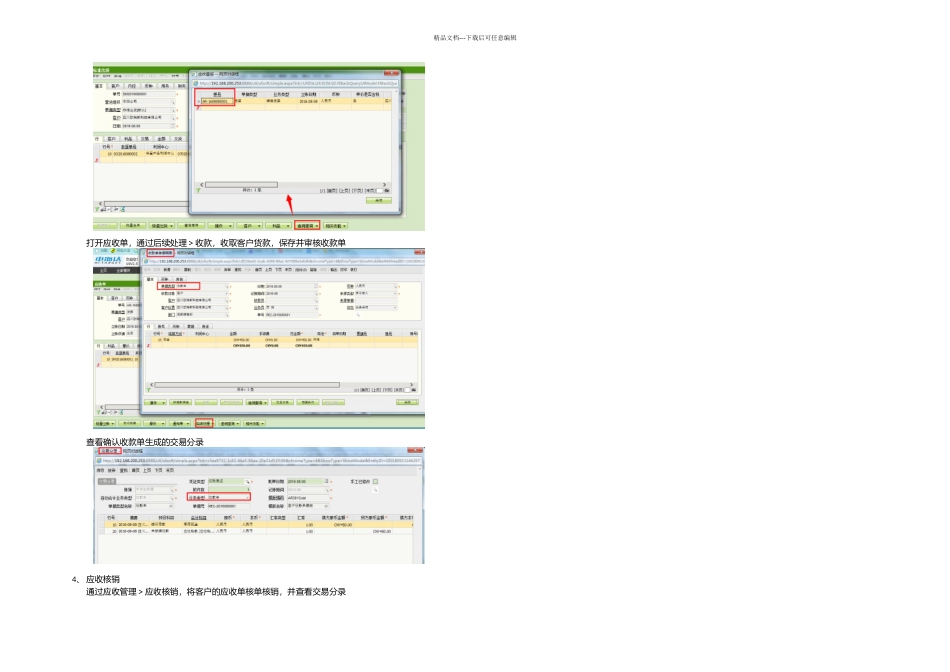Click the horizontal scrollbar thumb in the receipt dialog grid
Image resolution: width=950 pixels, height=672 pixels.
pyautogui.click(x=247, y=384)
